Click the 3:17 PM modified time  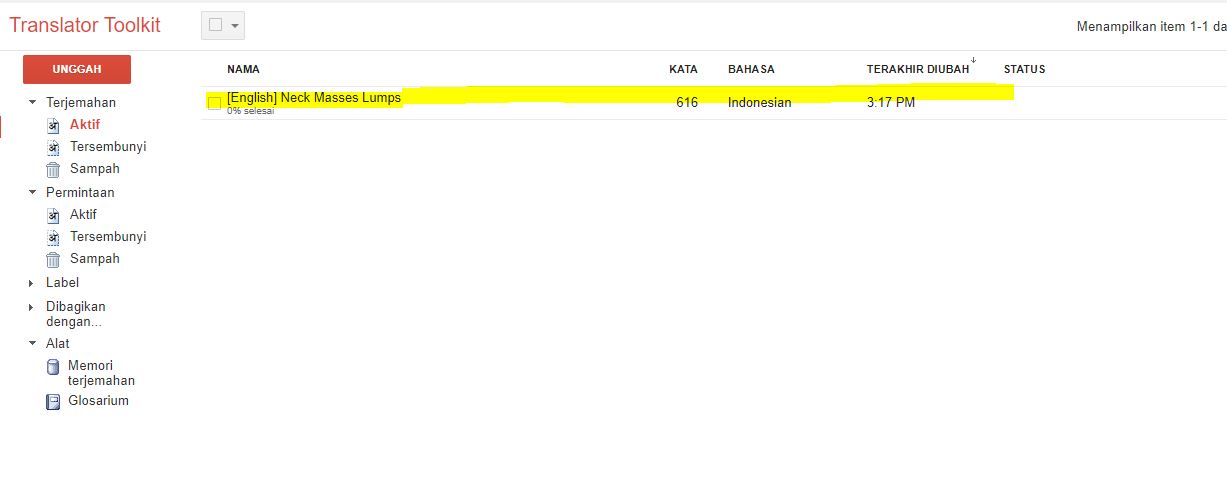(891, 102)
